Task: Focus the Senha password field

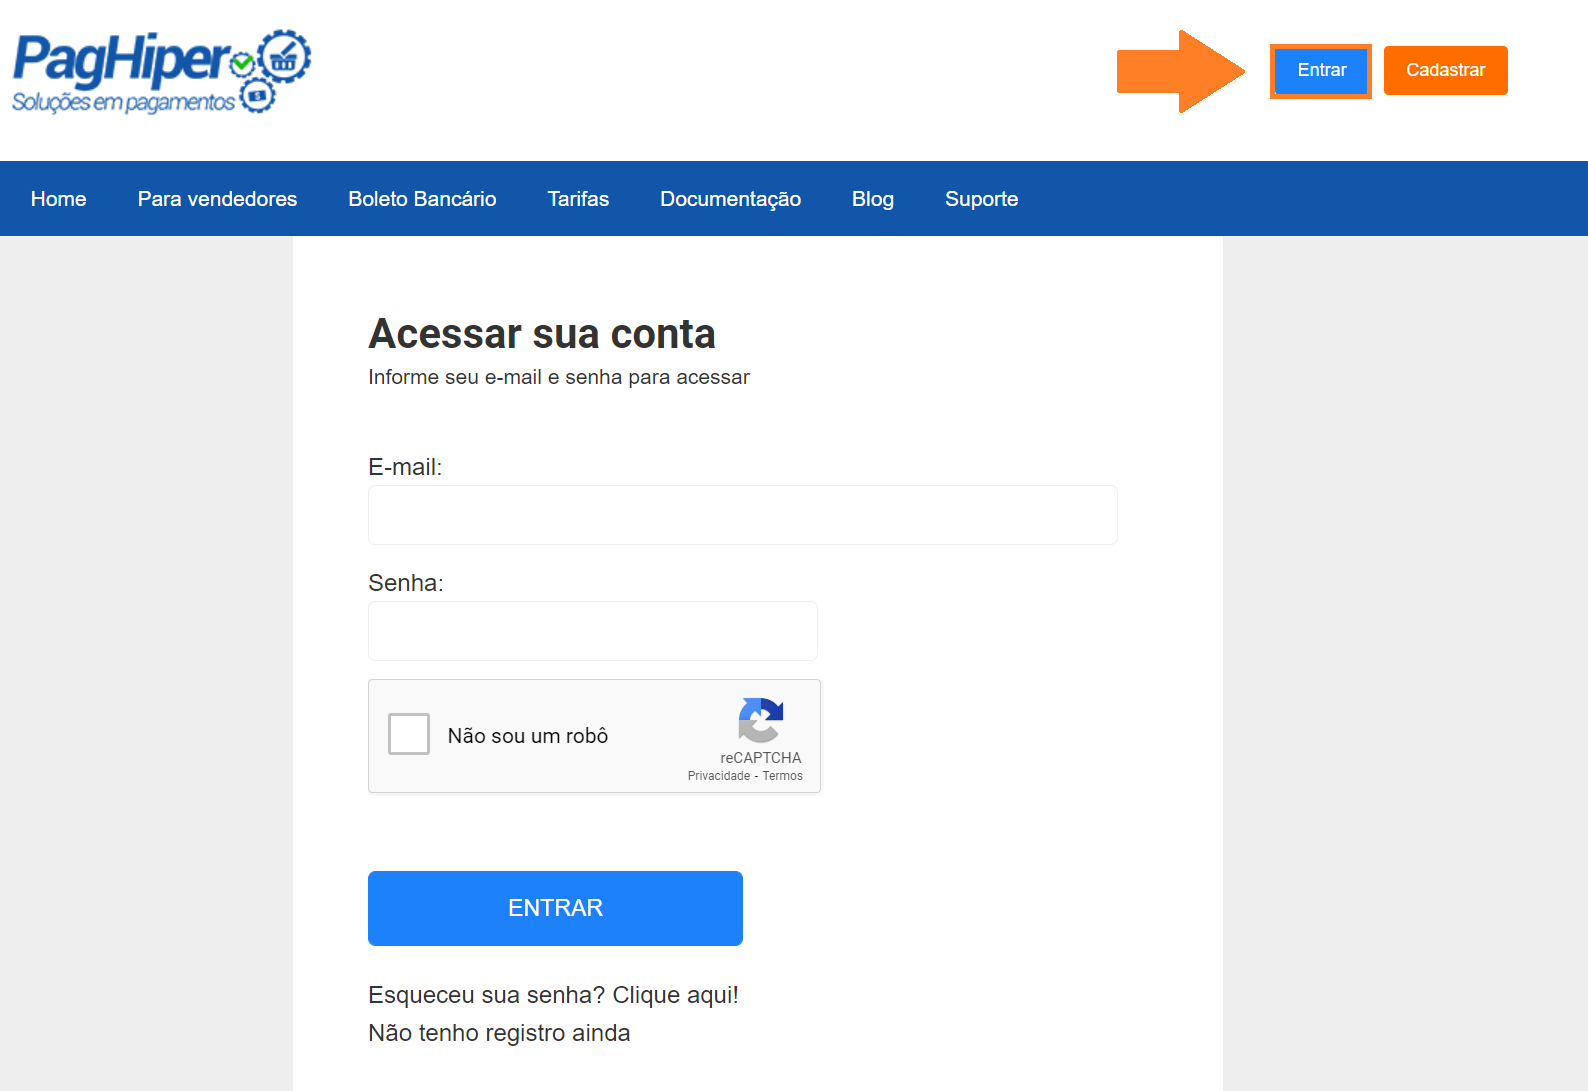Action: [x=593, y=631]
